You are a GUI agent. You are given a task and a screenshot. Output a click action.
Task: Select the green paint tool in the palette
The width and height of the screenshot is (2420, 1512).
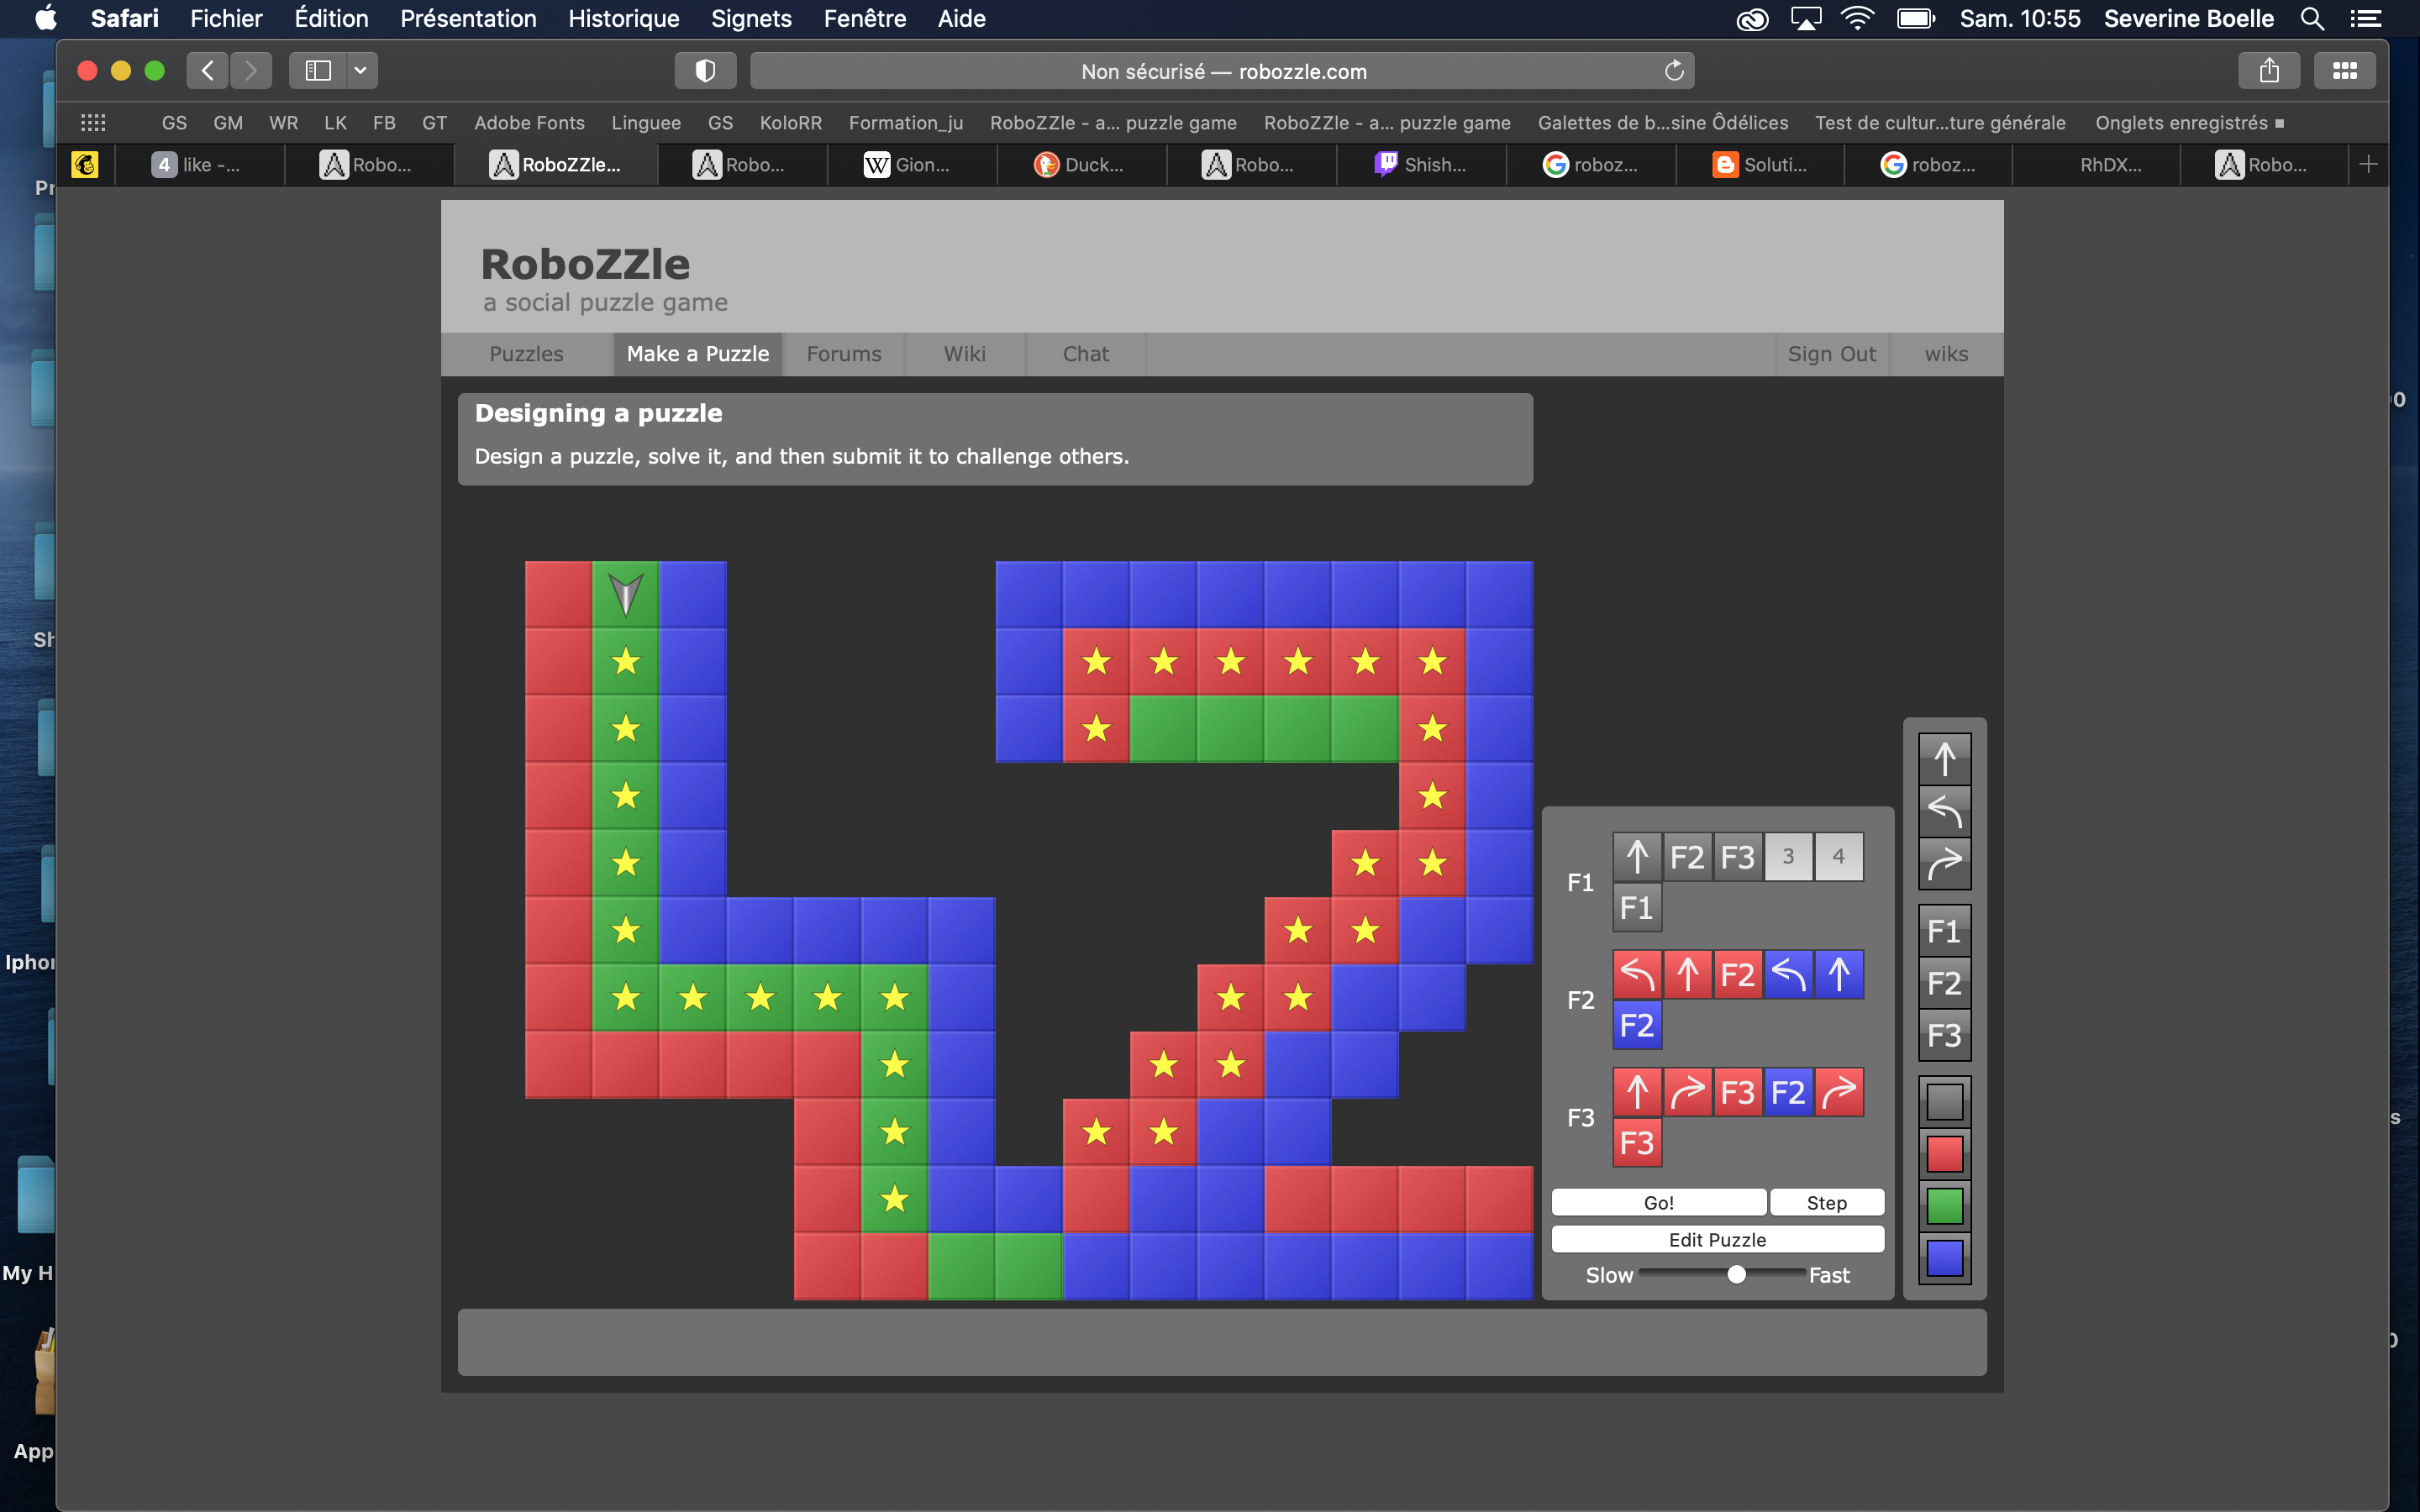pyautogui.click(x=1944, y=1206)
